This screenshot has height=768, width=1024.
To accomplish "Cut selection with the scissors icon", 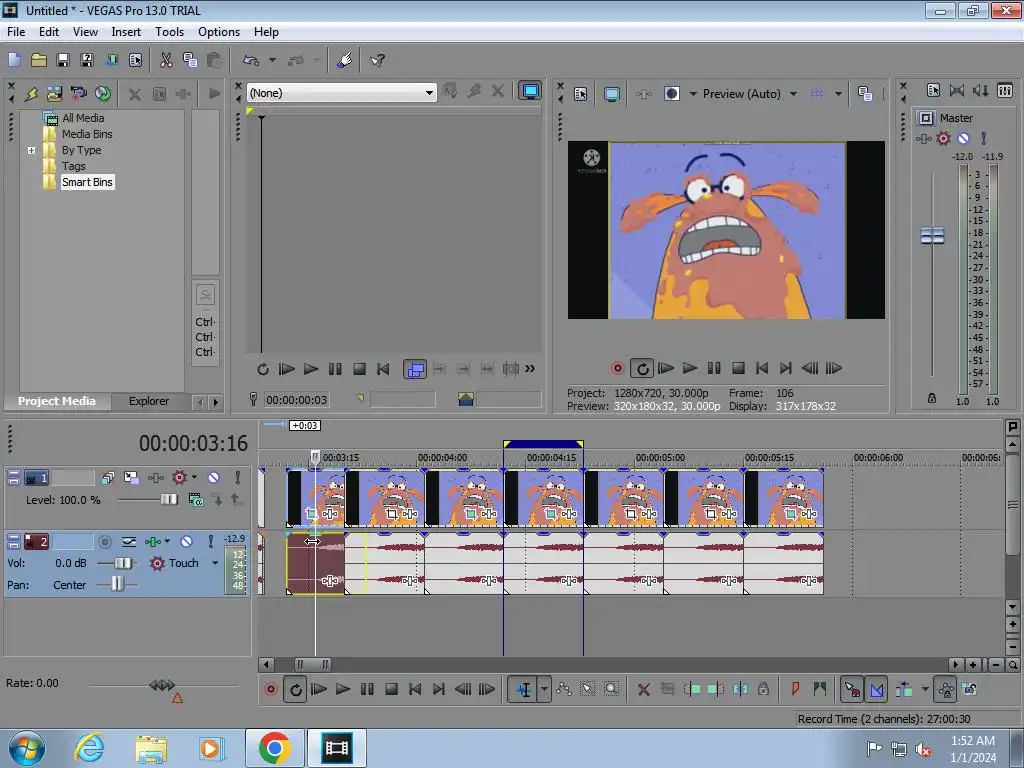I will [166, 60].
